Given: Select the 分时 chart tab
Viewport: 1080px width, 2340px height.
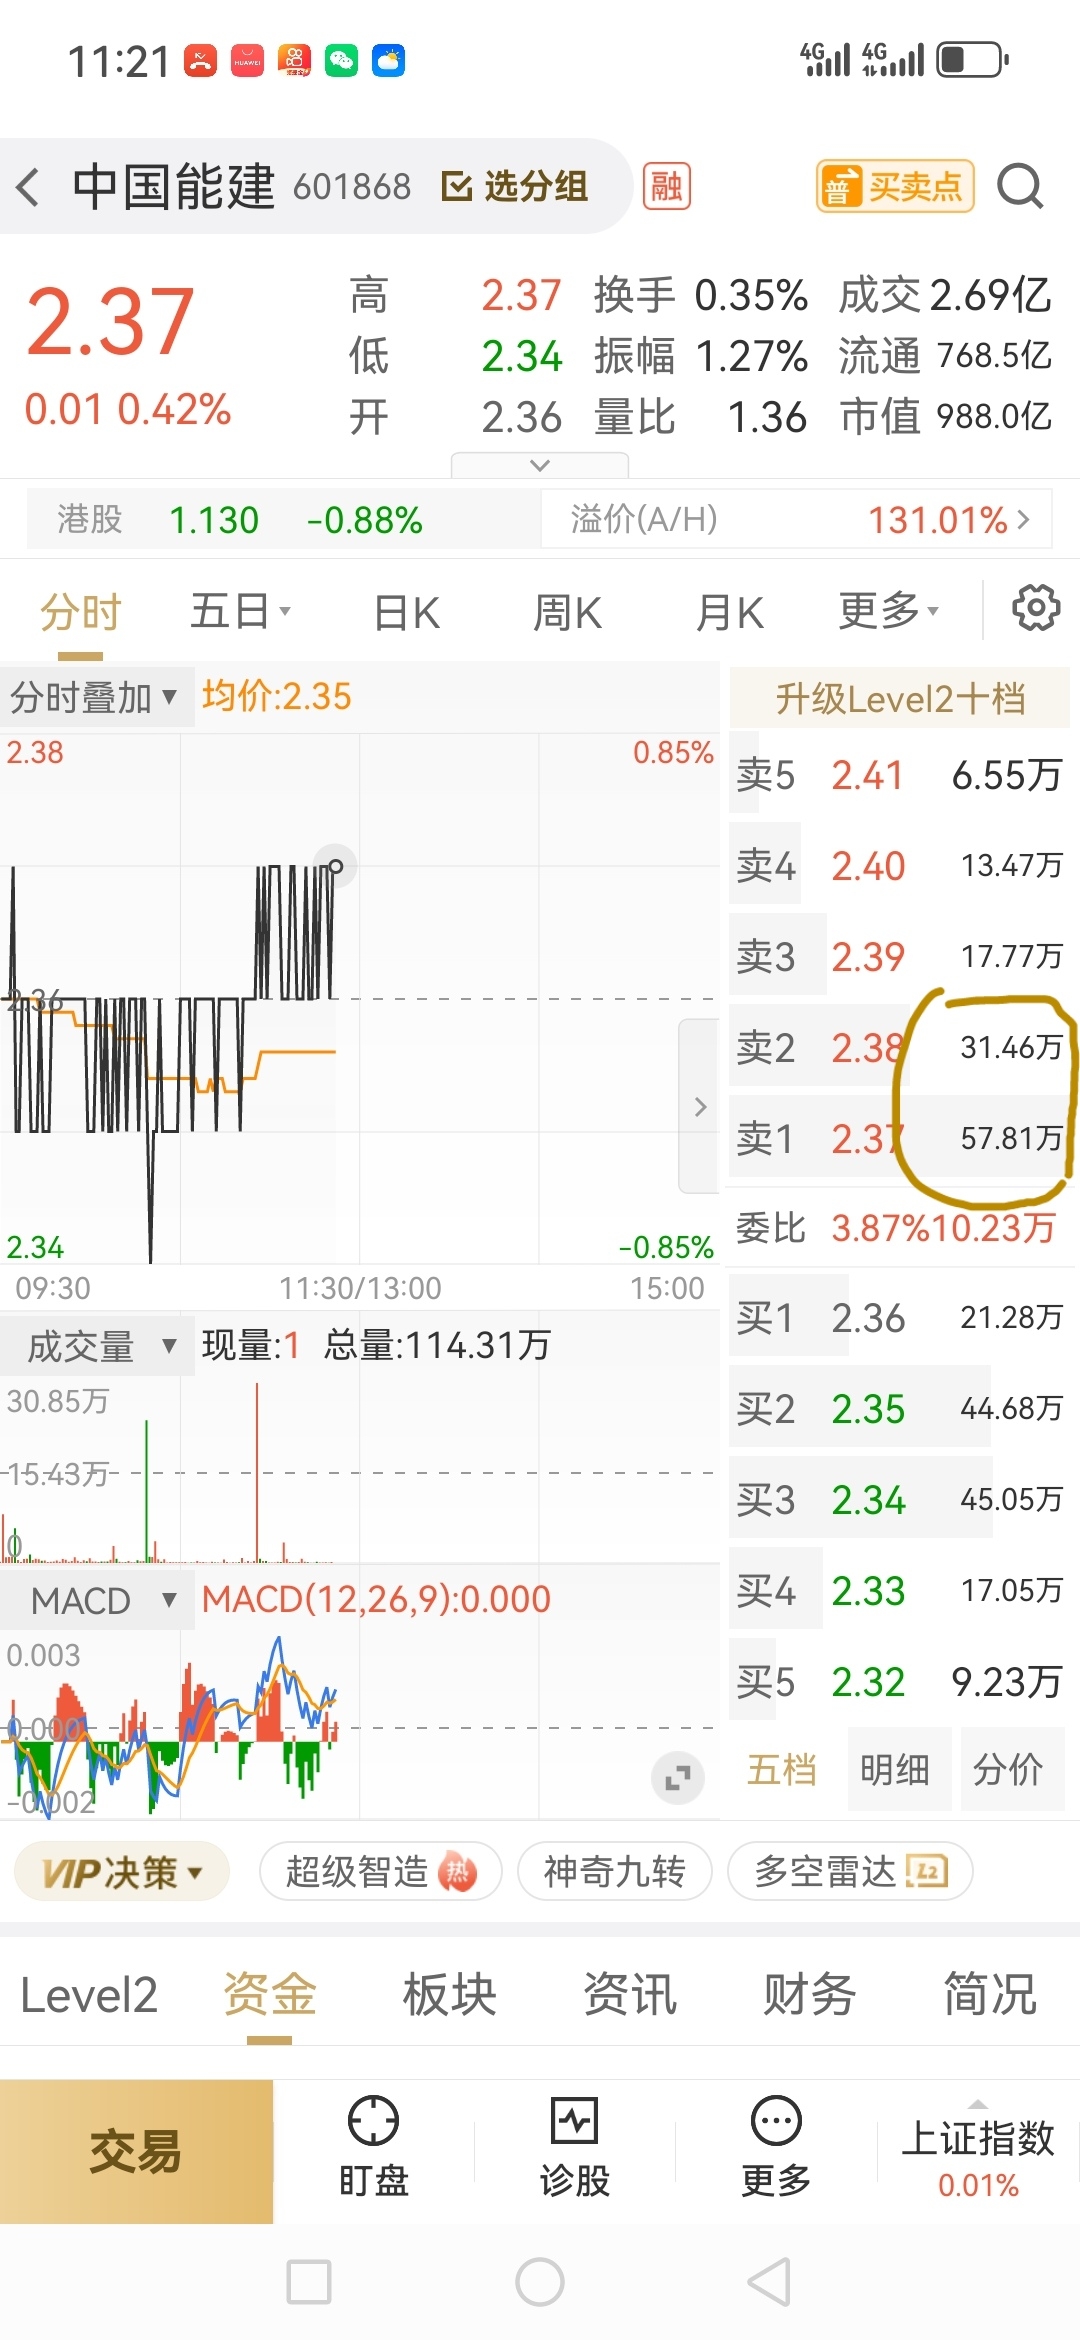Looking at the screenshot, I should [80, 612].
